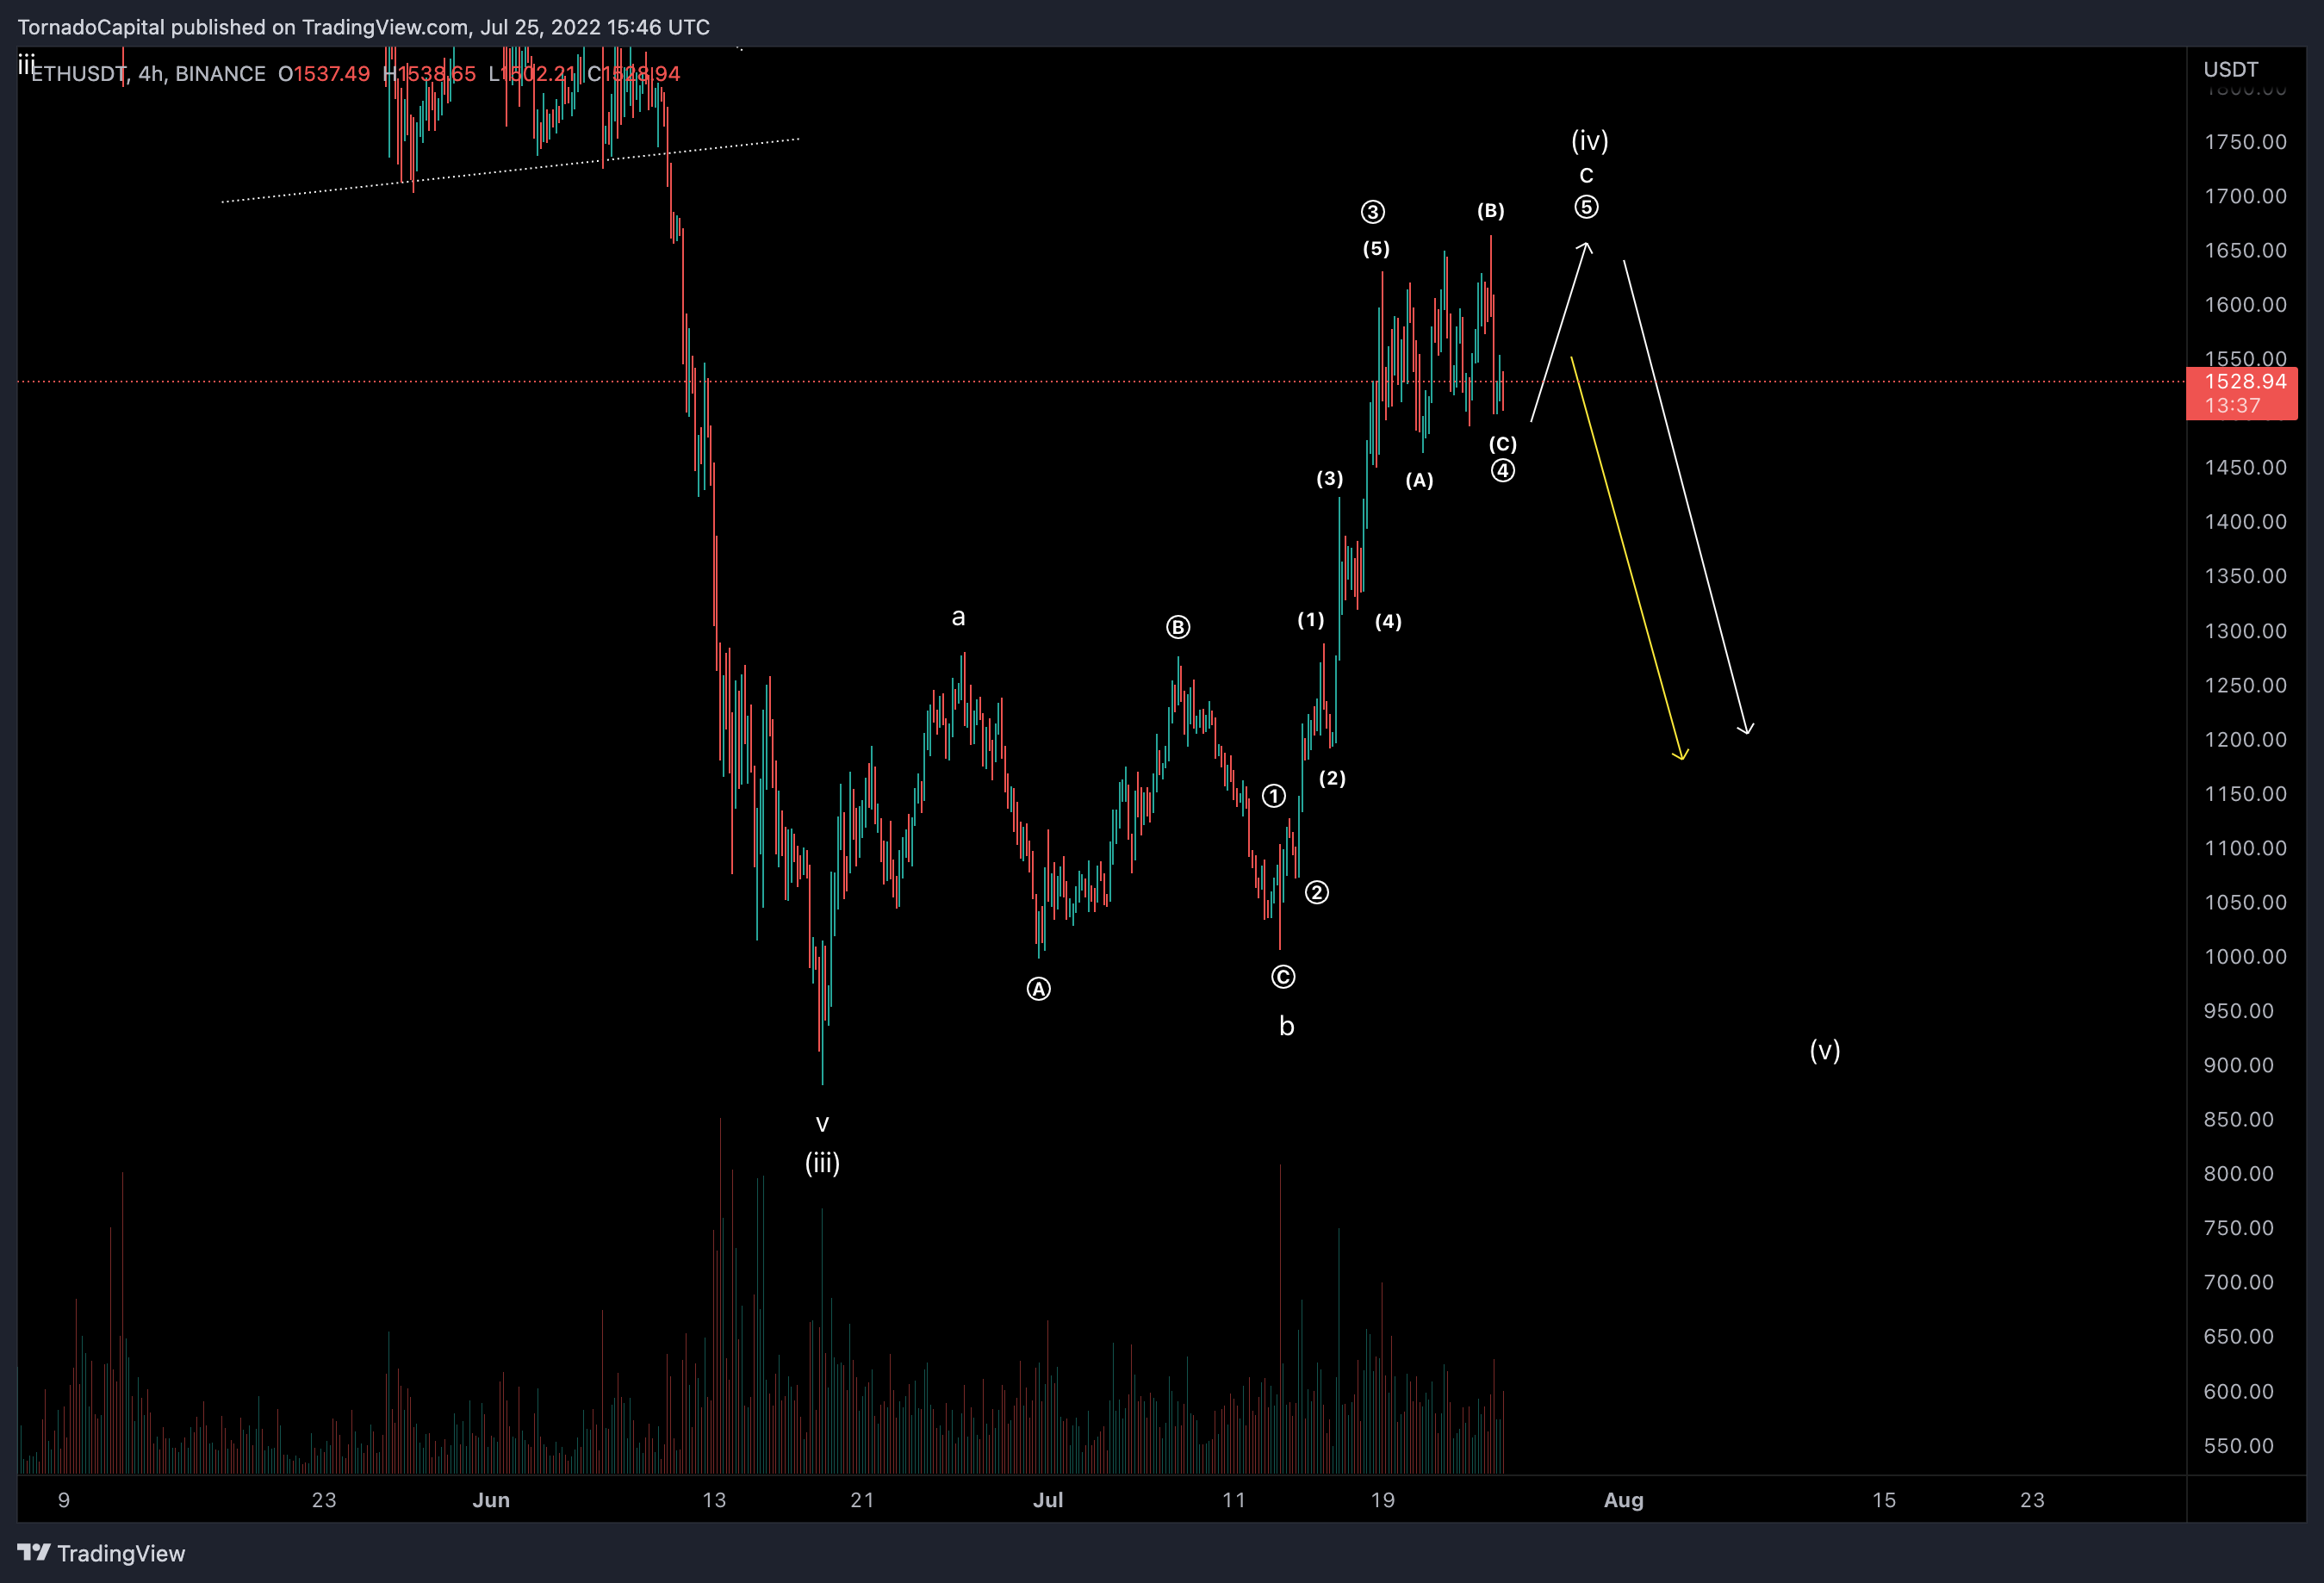Select the (2) wave label
The width and height of the screenshot is (2324, 1583).
tap(1332, 778)
